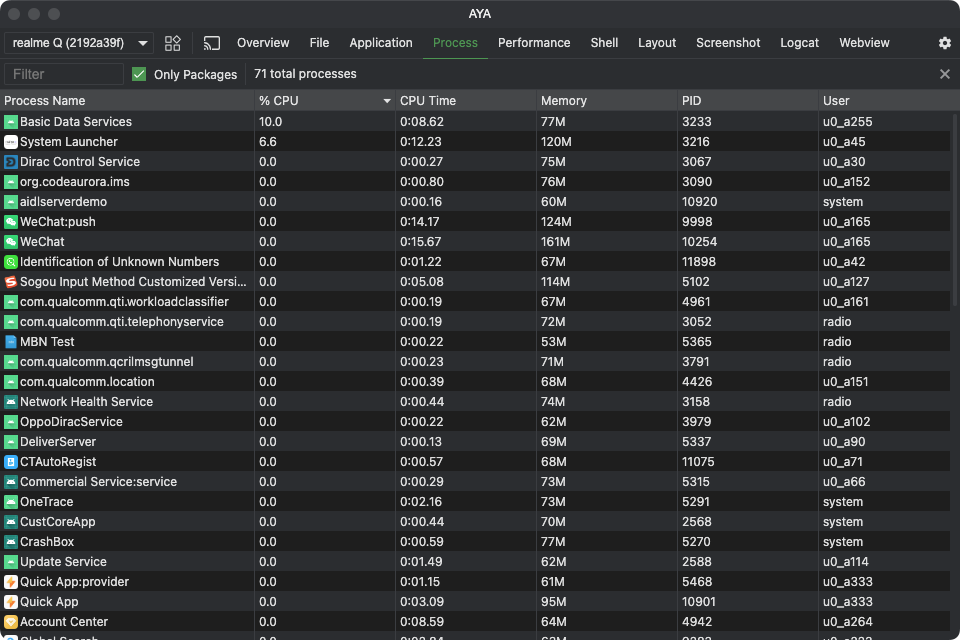960x640 pixels.
Task: Switch to the Application tab
Action: click(381, 43)
